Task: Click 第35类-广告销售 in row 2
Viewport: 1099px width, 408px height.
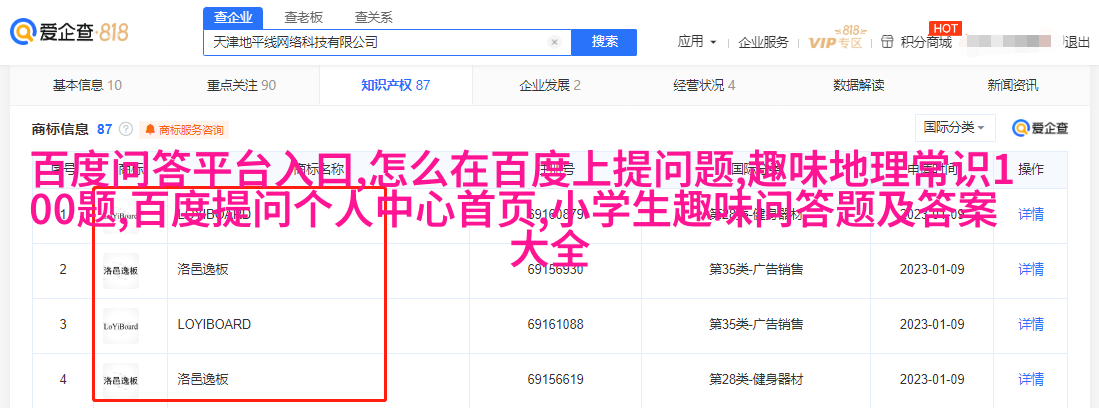Action: (x=756, y=270)
